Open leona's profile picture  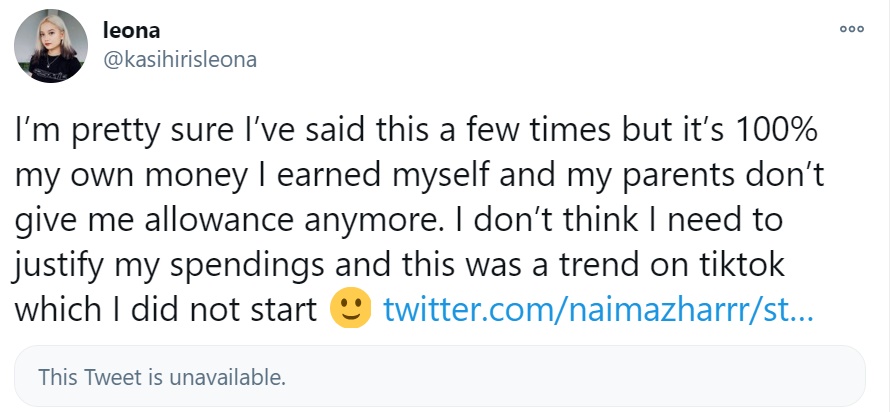51,46
